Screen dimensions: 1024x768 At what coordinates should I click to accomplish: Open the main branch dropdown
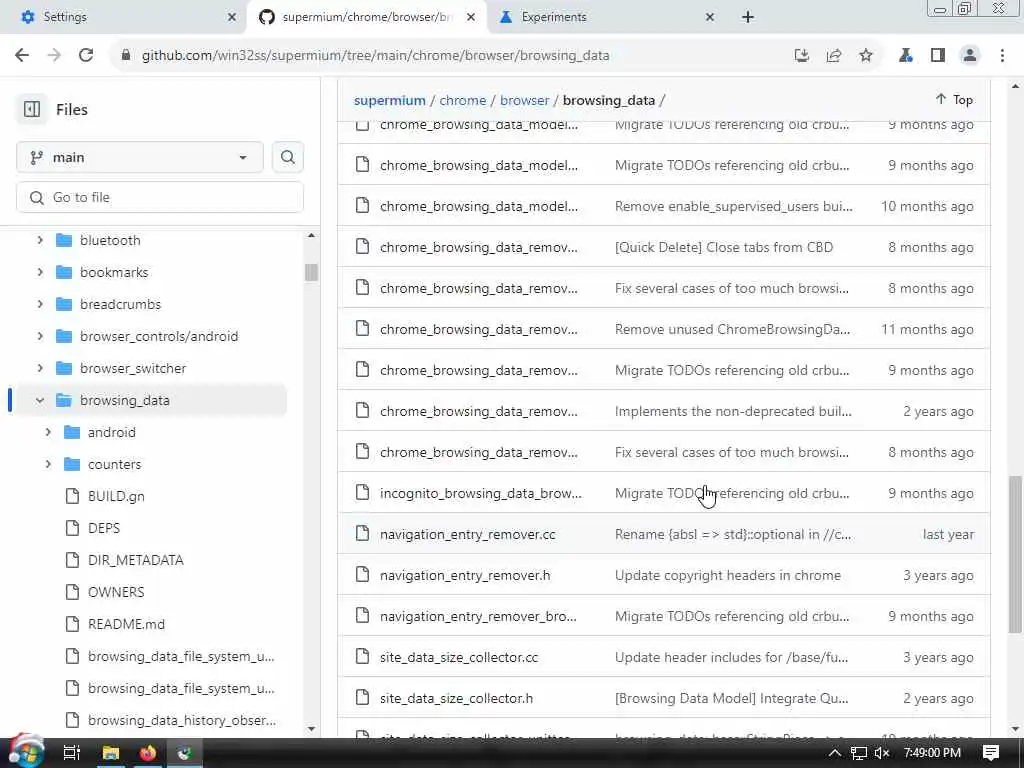(140, 157)
